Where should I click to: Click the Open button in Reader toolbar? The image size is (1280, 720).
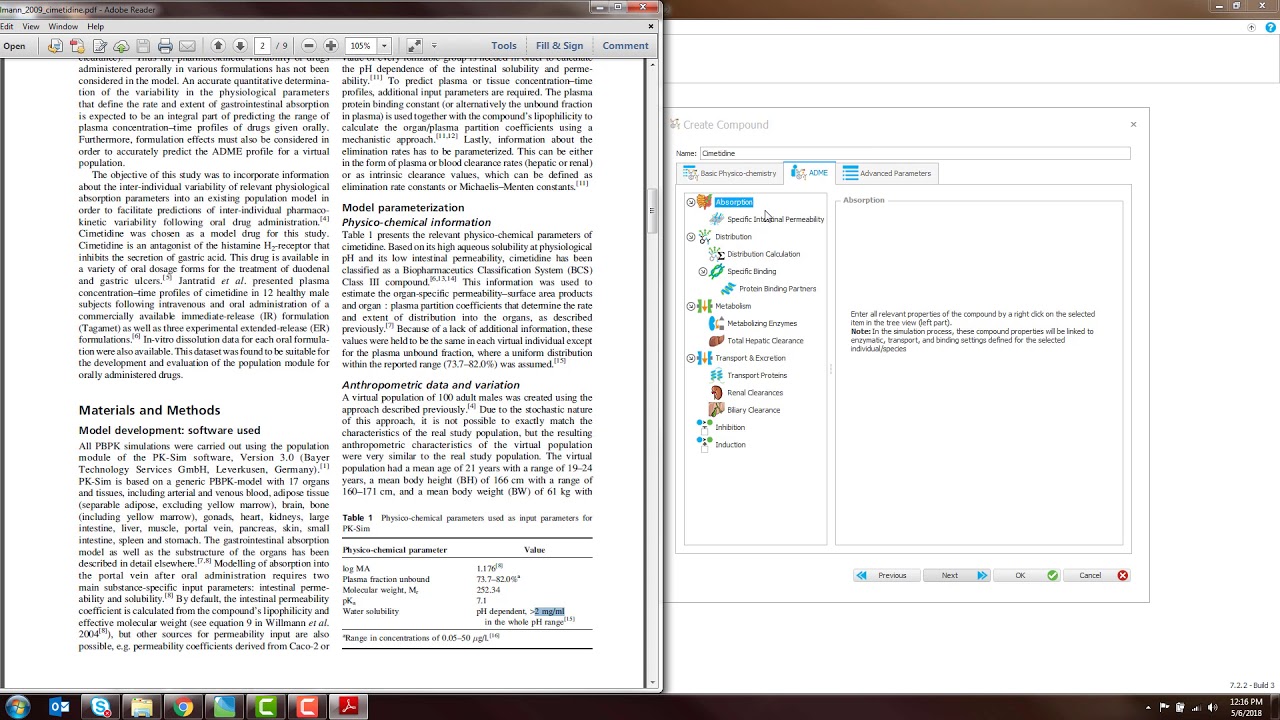(14, 46)
